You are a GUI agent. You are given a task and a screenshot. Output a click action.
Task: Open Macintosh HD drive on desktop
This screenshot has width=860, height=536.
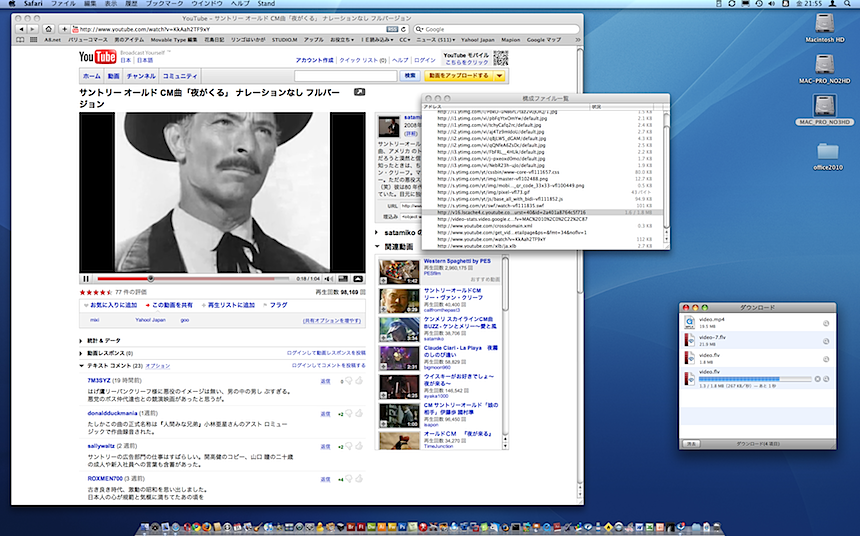point(824,25)
